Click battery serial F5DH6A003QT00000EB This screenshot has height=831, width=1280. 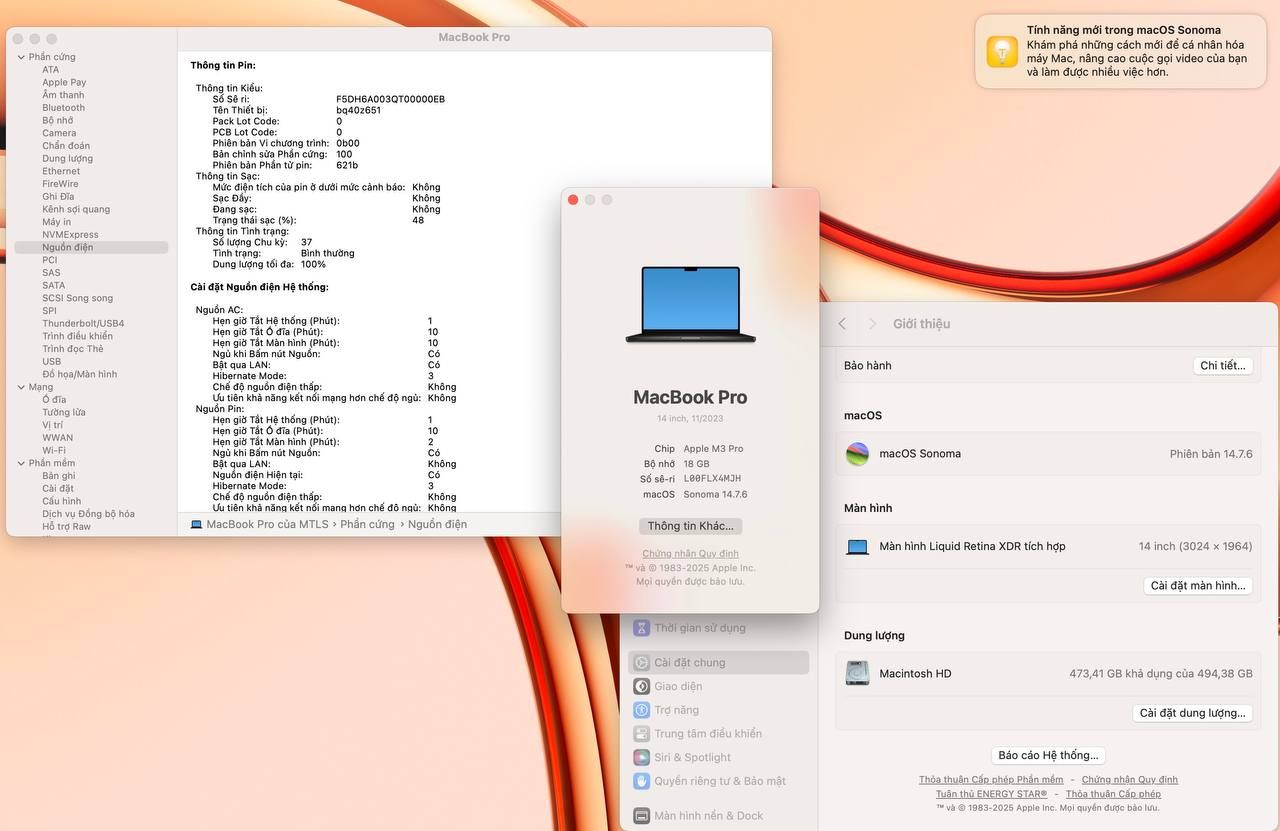390,99
